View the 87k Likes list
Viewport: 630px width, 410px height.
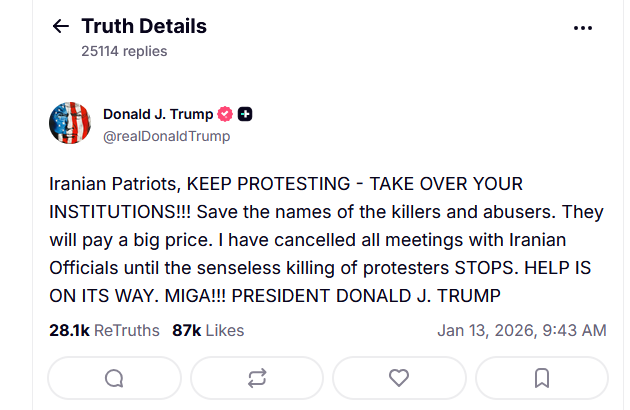208,330
